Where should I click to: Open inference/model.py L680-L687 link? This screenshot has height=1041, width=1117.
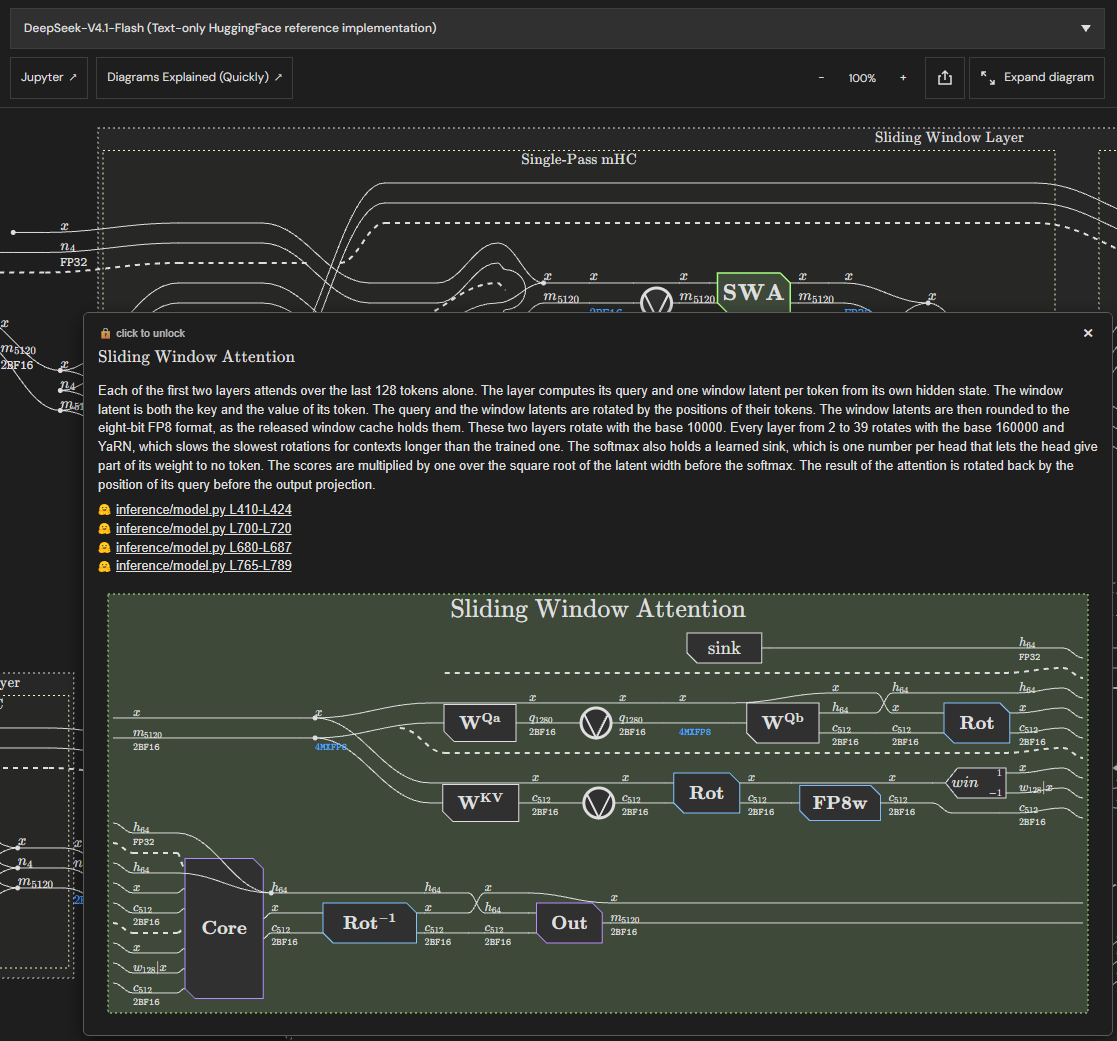coord(204,547)
